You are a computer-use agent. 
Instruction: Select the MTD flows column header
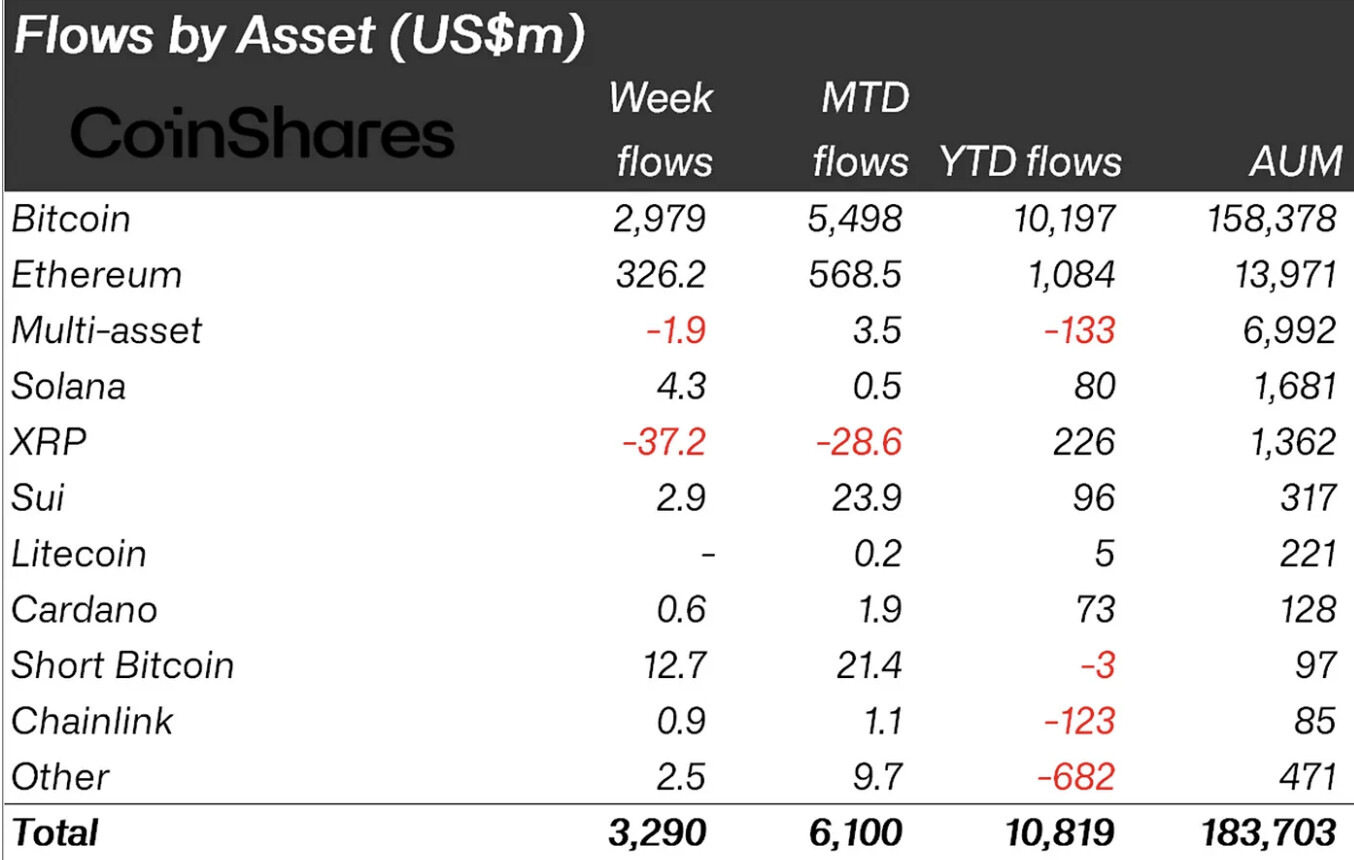(860, 129)
